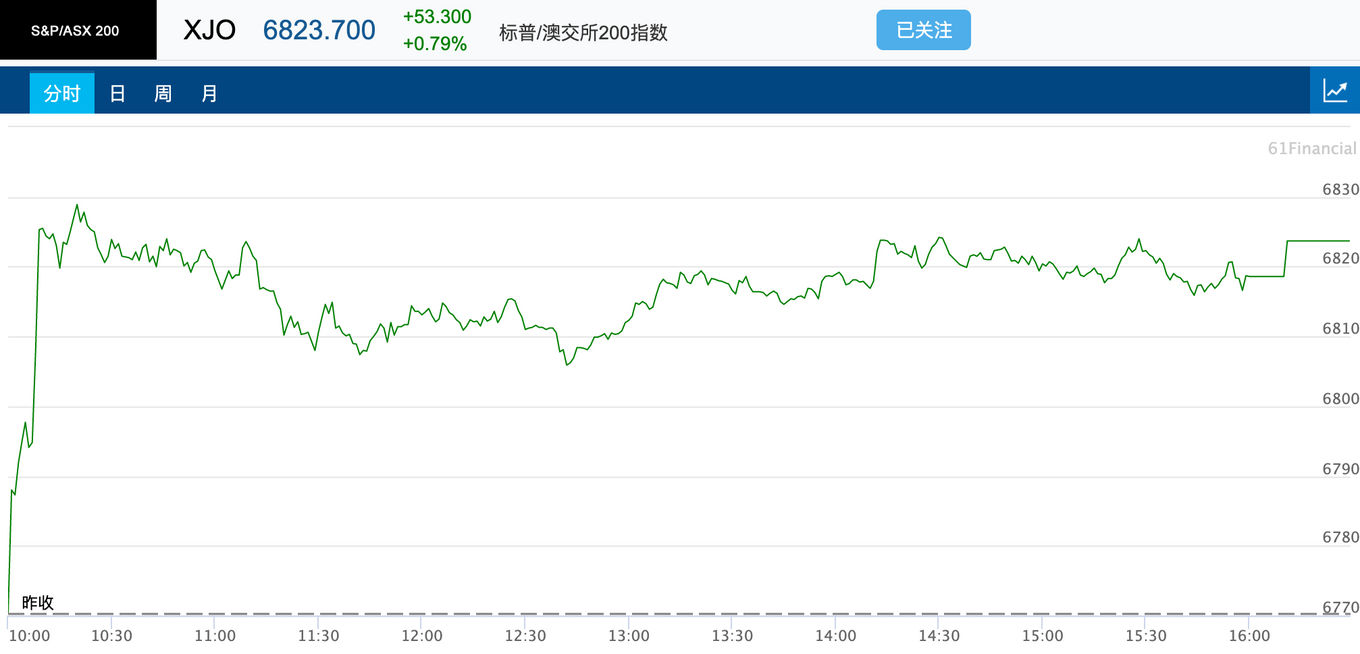Click the 11:00 time axis label
This screenshot has height=654, width=1360.
tap(215, 636)
